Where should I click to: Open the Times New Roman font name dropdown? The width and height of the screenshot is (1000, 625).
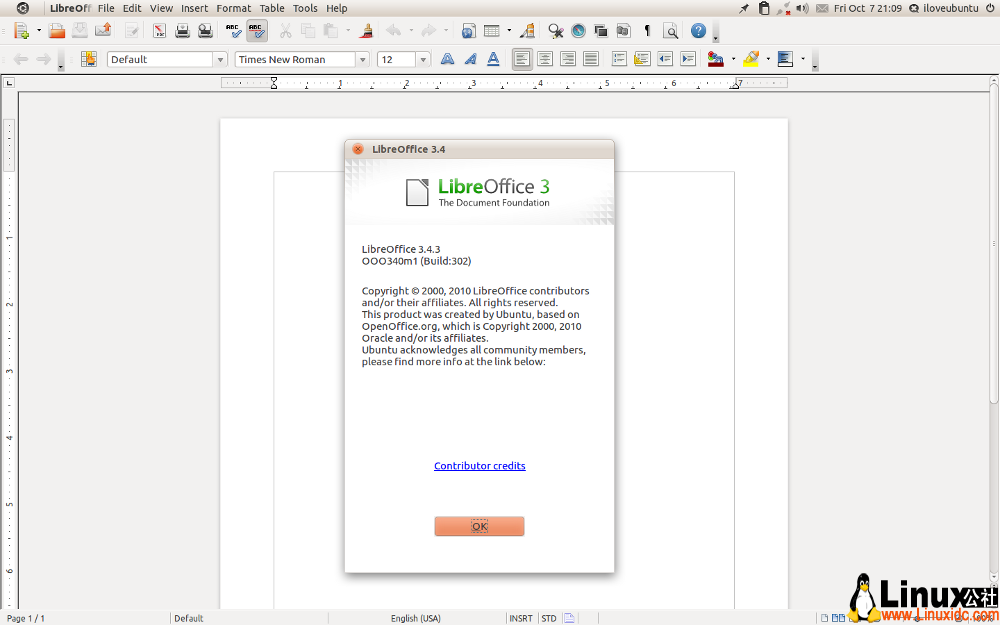(x=363, y=58)
